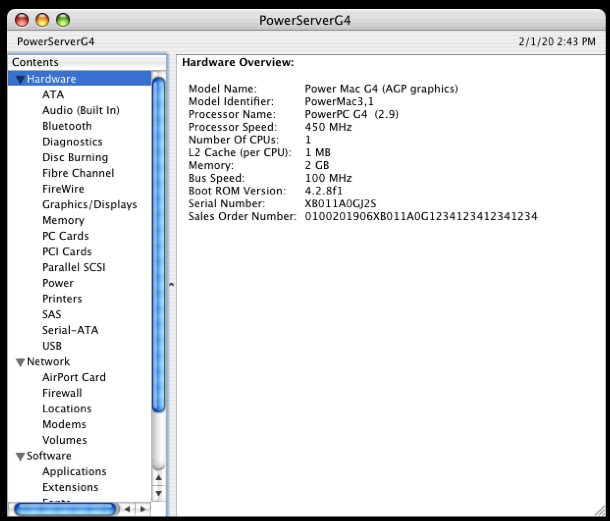This screenshot has width=610, height=521.
Task: Select Locations under Network
Action: click(67, 409)
